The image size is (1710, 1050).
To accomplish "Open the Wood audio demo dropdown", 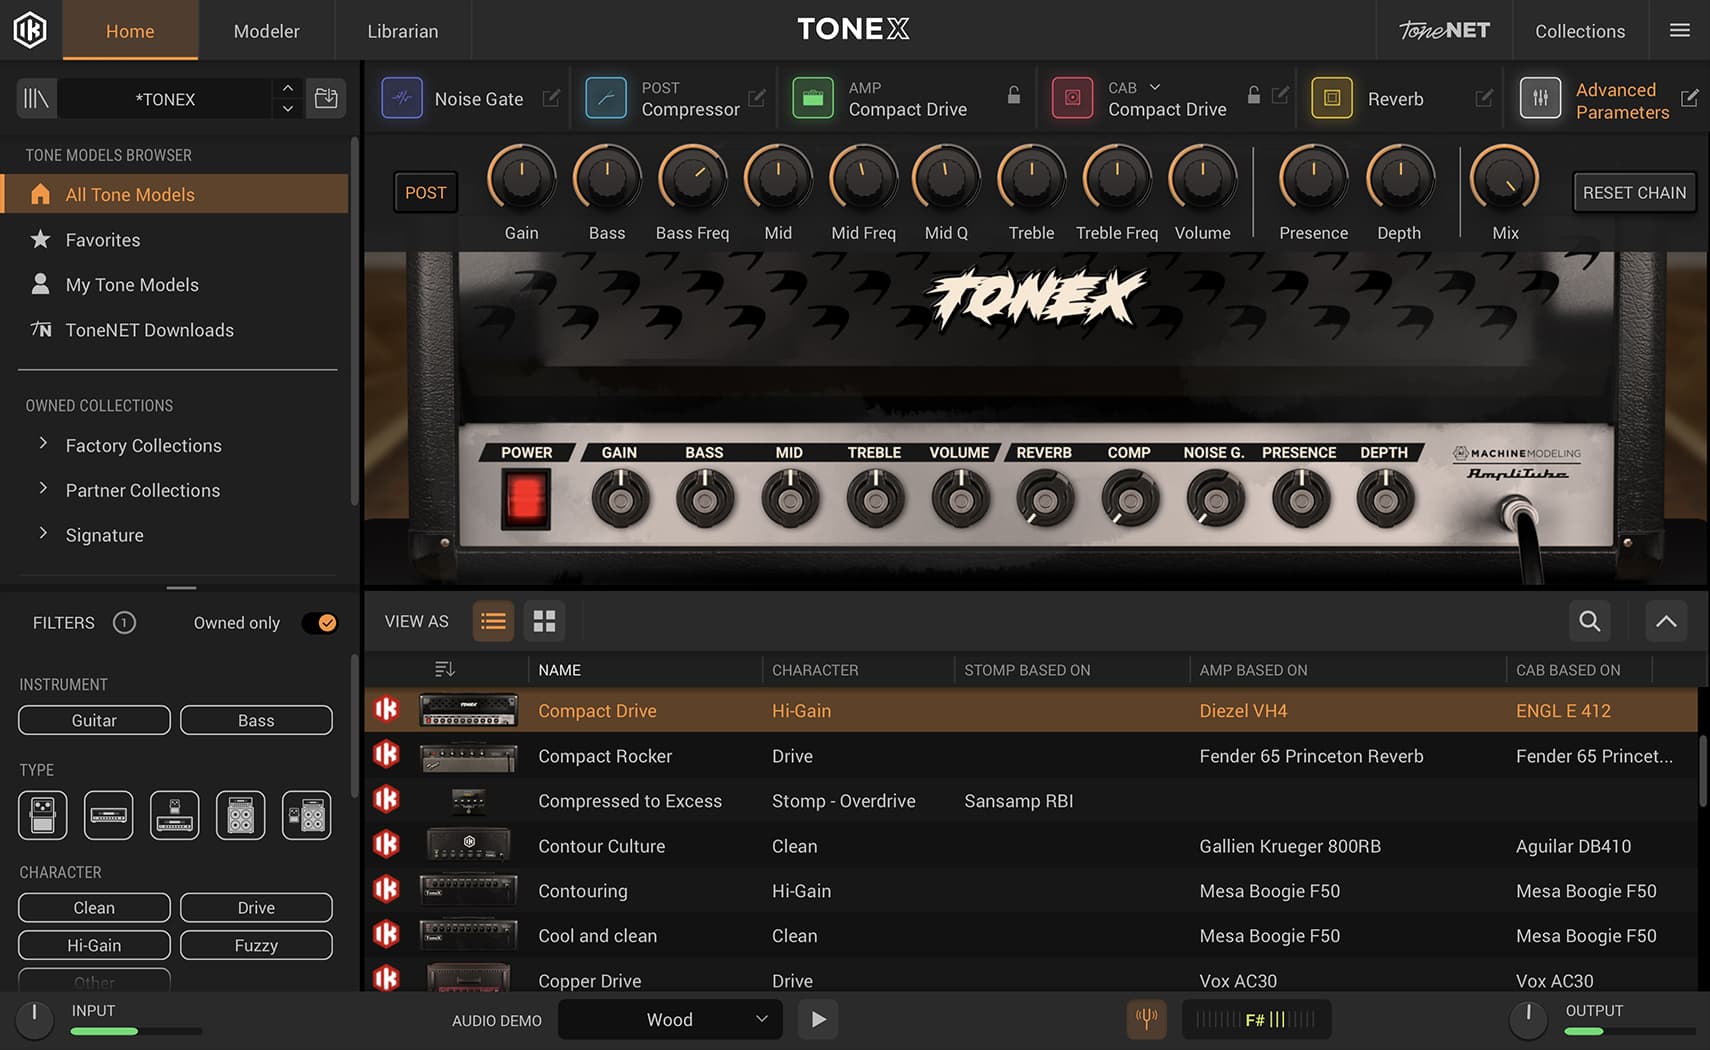I will pos(668,1019).
